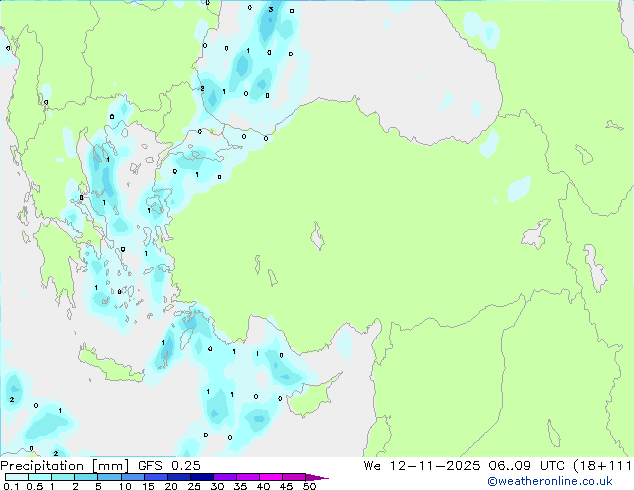Screen dimensions: 634x490
Task: Click the 'We 12-11-2025' date text
Action: pyautogui.click(x=422, y=466)
